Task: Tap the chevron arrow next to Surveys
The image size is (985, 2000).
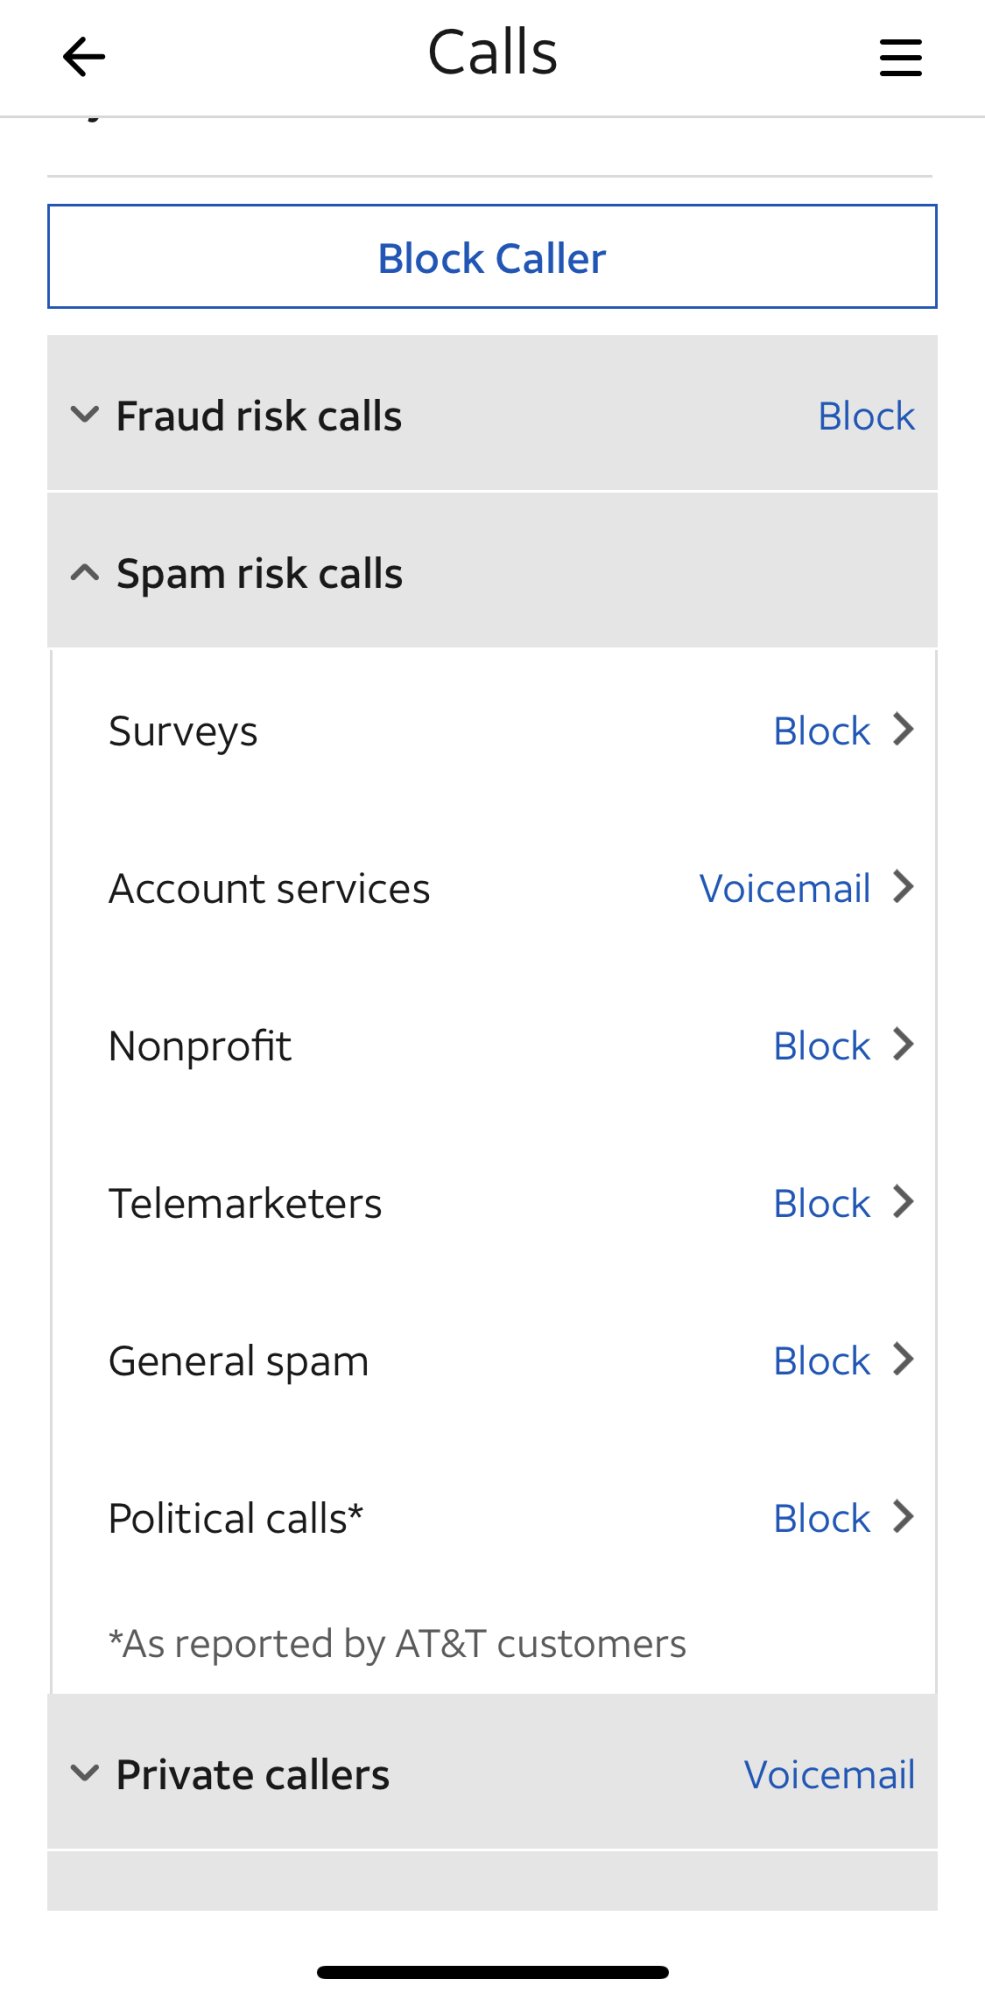Action: 903,730
